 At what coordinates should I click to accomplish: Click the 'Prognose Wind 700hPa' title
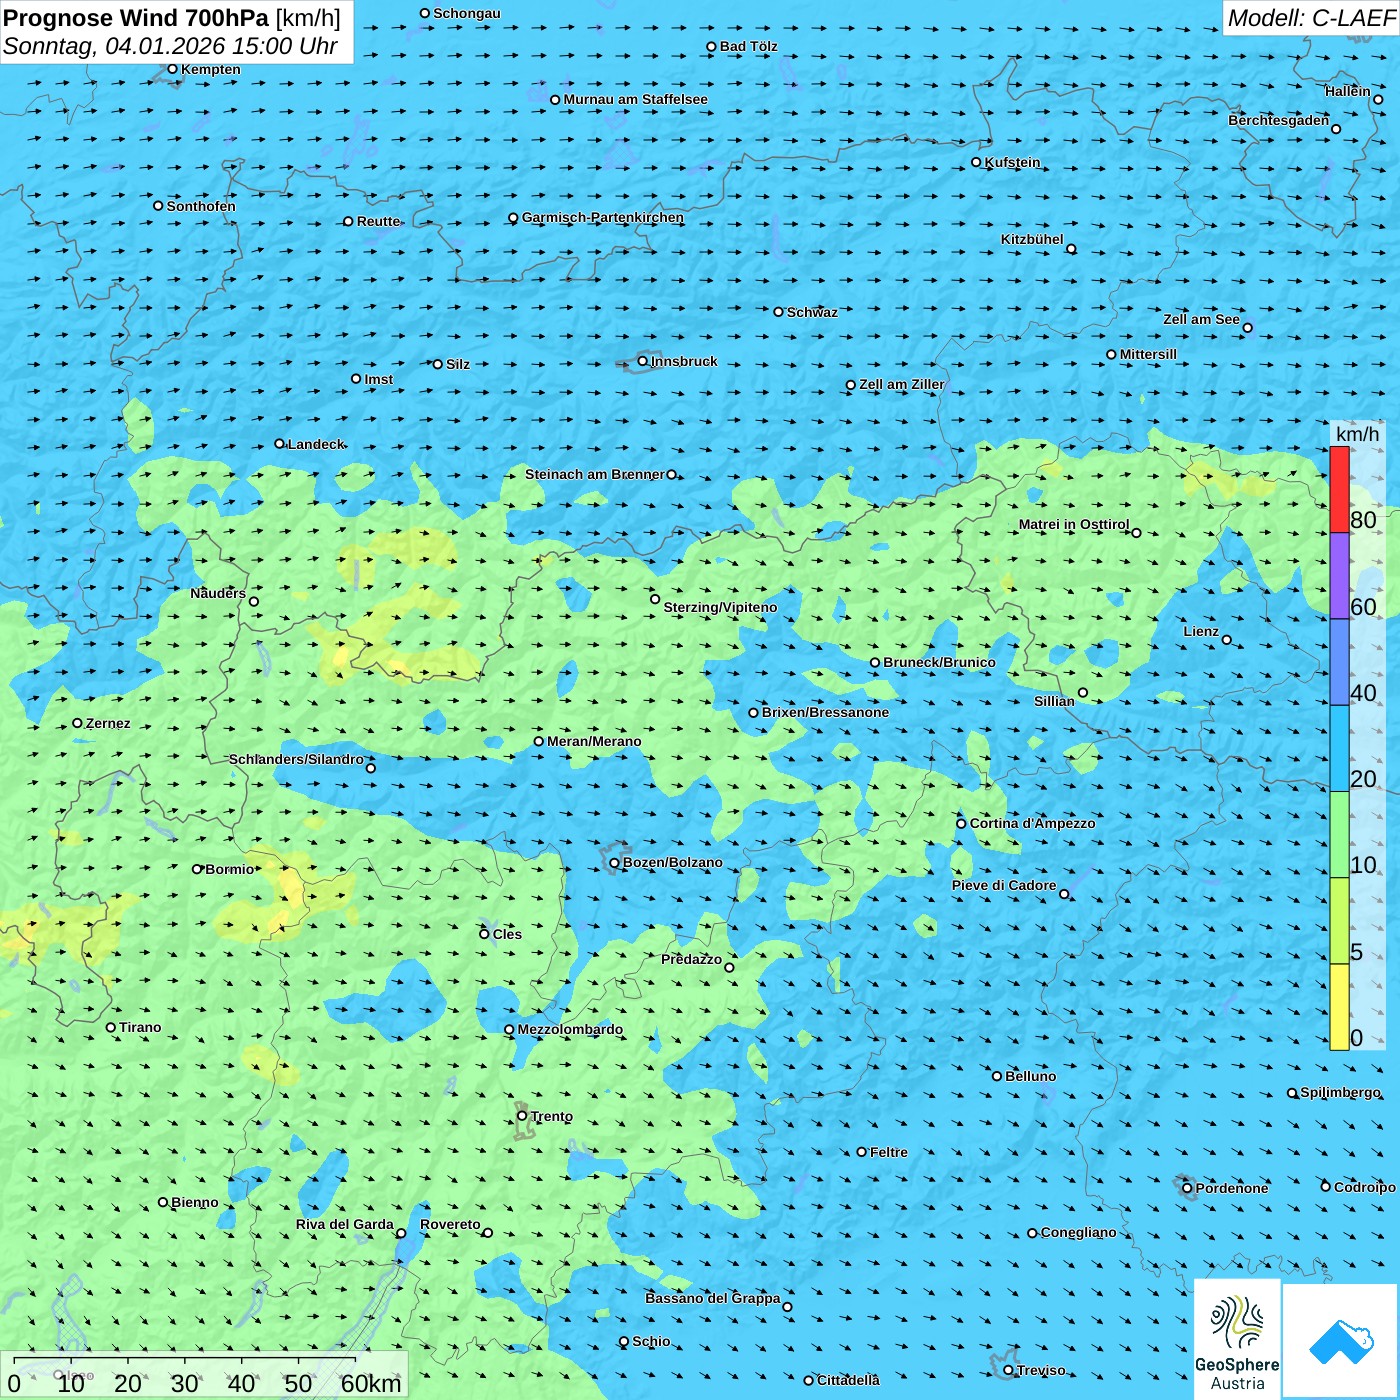(x=136, y=18)
